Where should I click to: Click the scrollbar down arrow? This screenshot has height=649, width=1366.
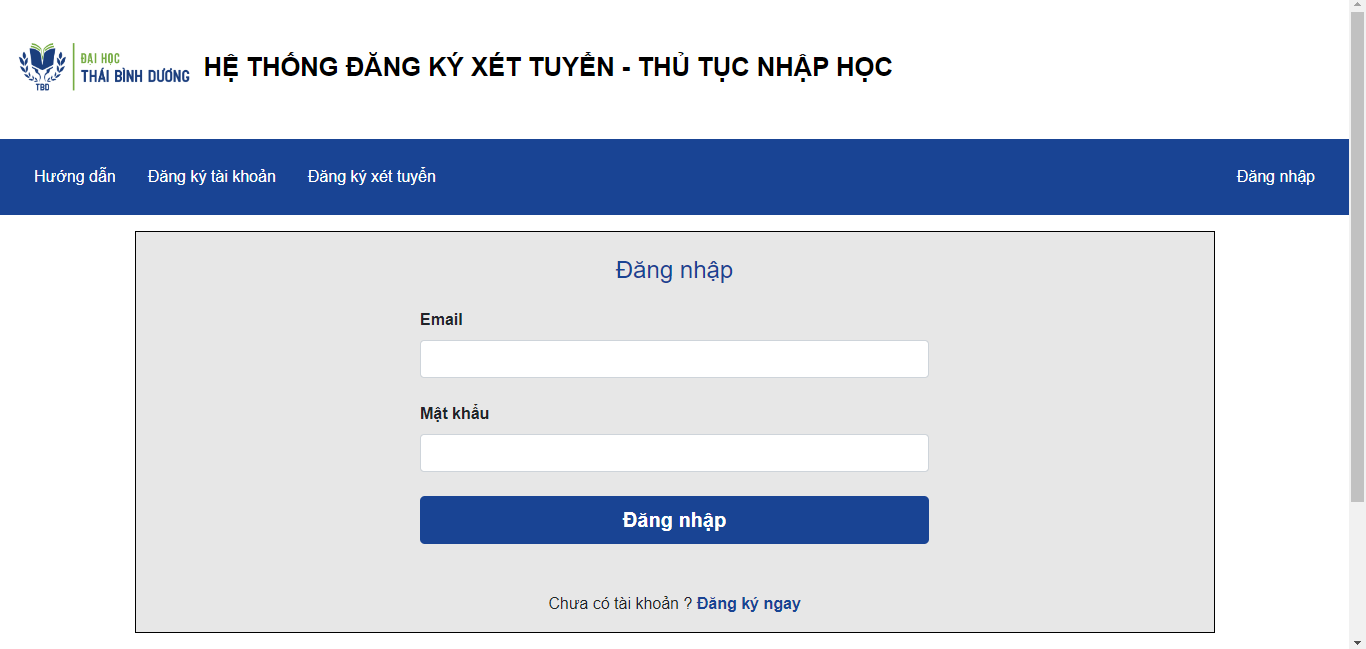point(1358,641)
